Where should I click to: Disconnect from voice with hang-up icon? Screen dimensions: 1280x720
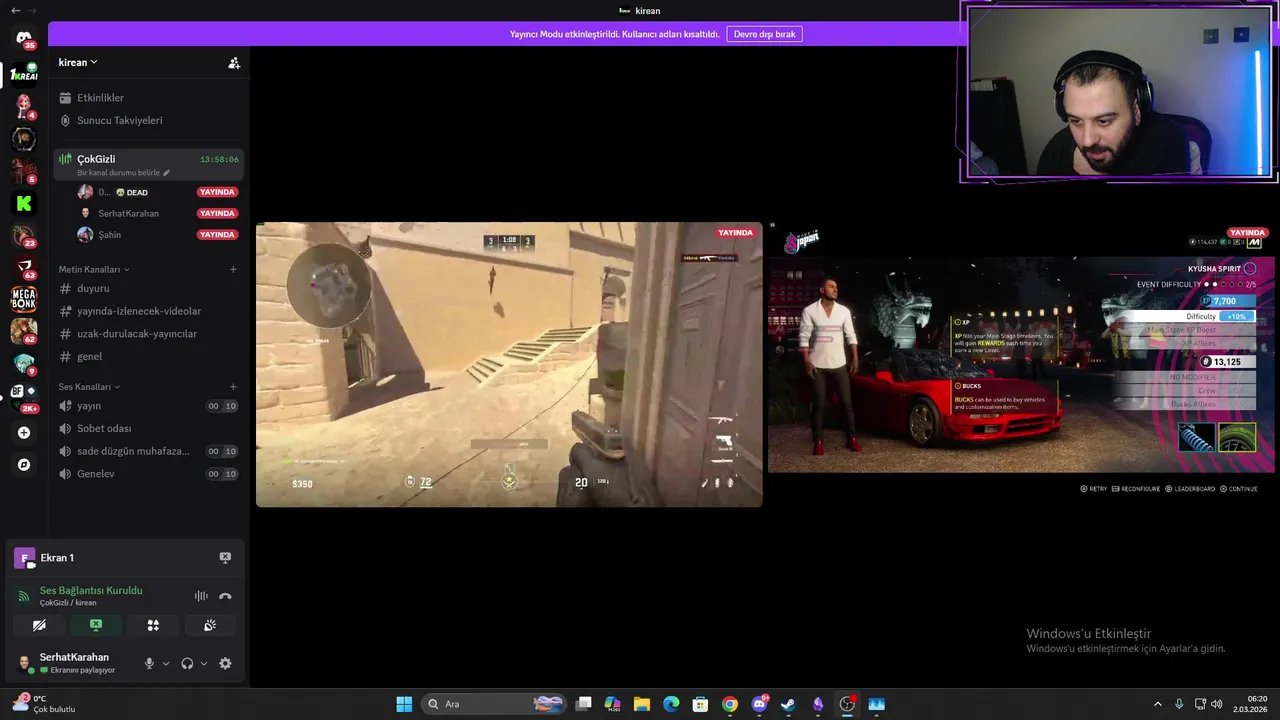(x=225, y=596)
